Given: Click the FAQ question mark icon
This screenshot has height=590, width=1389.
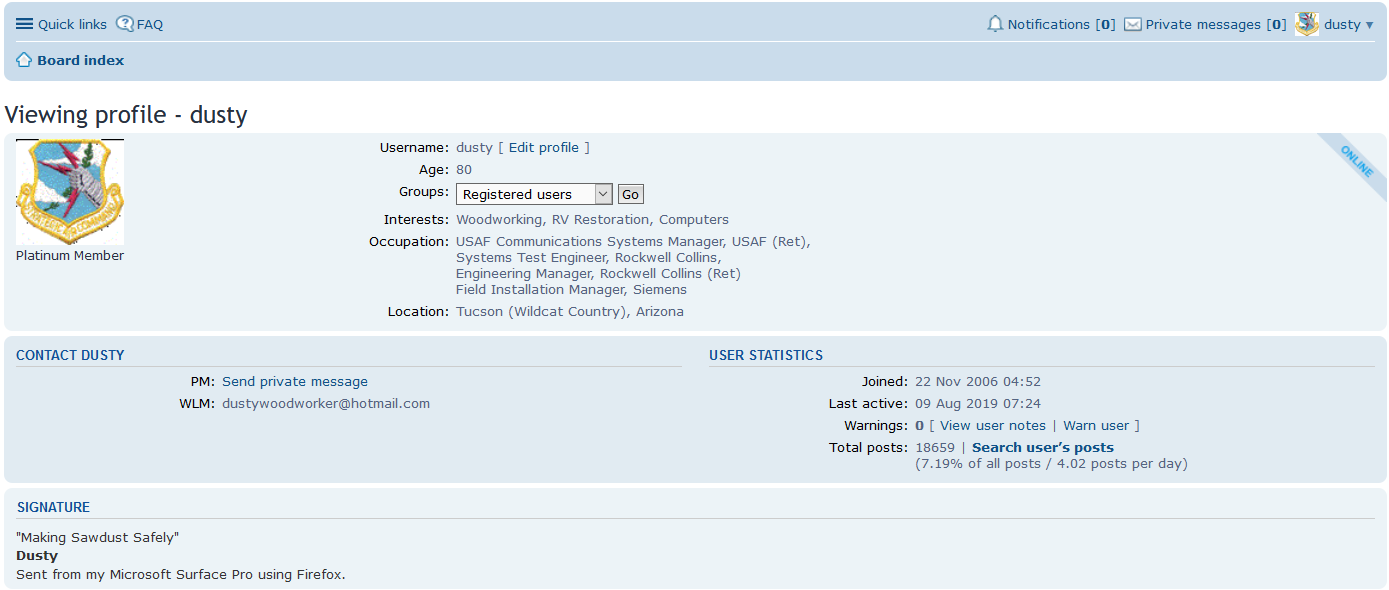Looking at the screenshot, I should point(125,24).
